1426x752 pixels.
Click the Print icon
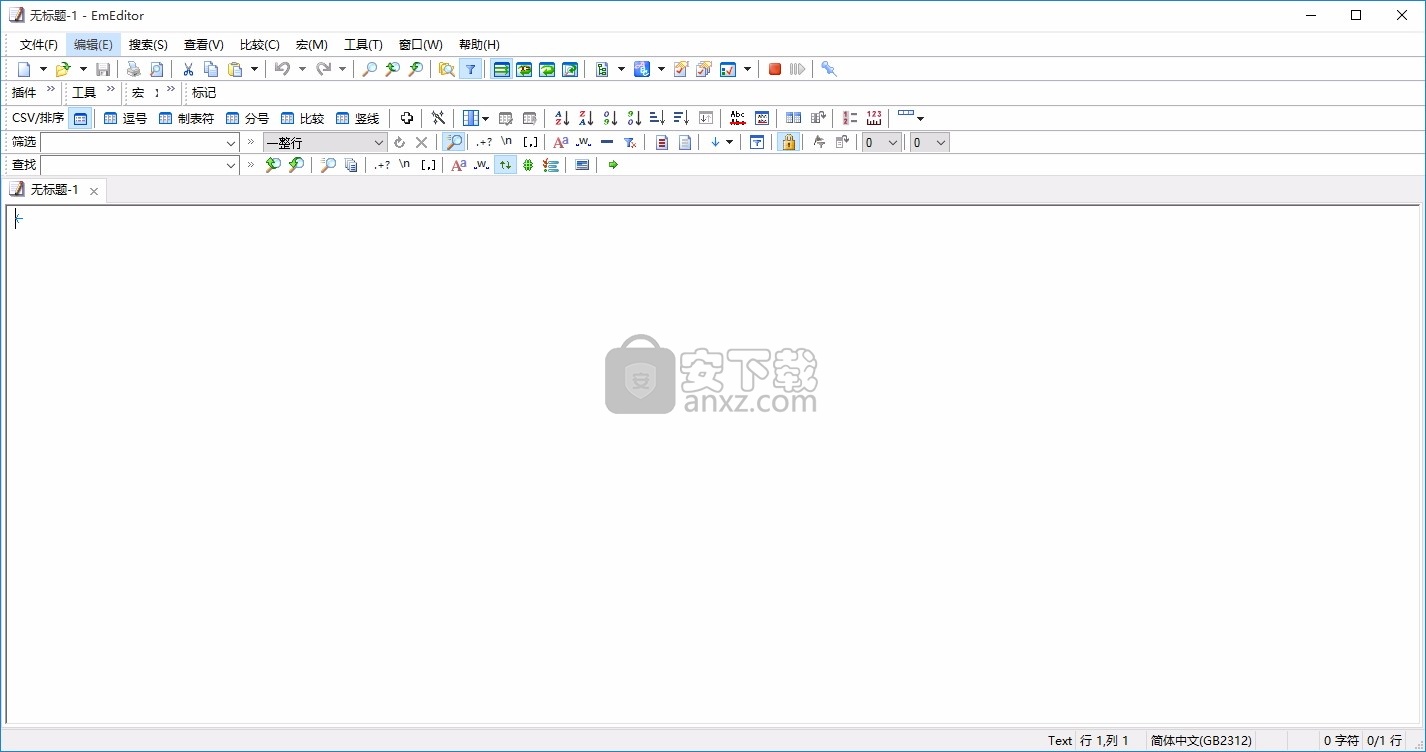pos(133,69)
